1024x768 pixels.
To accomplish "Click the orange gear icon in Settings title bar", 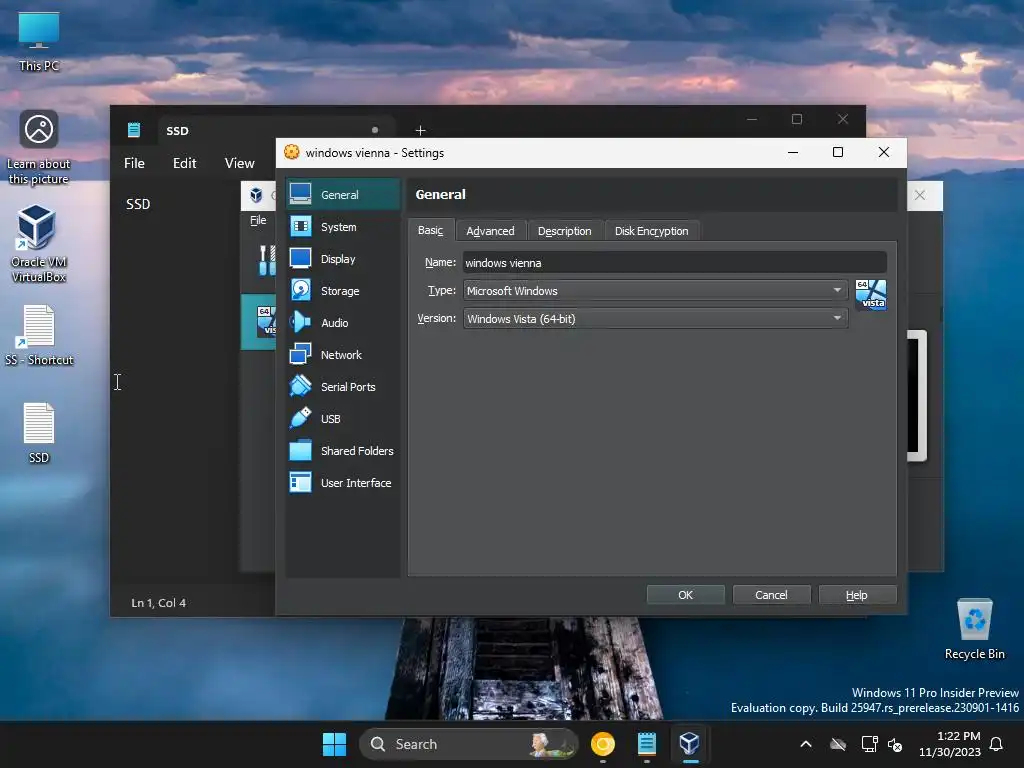I will click(292, 152).
